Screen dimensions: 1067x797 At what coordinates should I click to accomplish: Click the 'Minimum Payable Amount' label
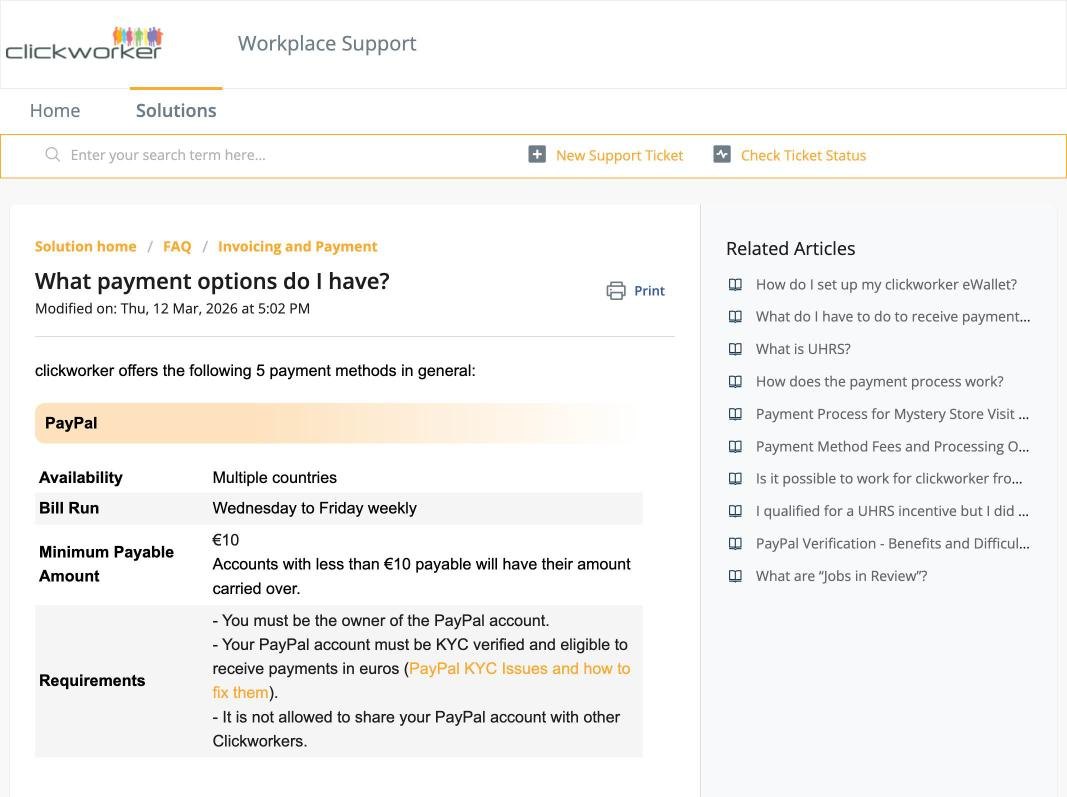tap(106, 564)
